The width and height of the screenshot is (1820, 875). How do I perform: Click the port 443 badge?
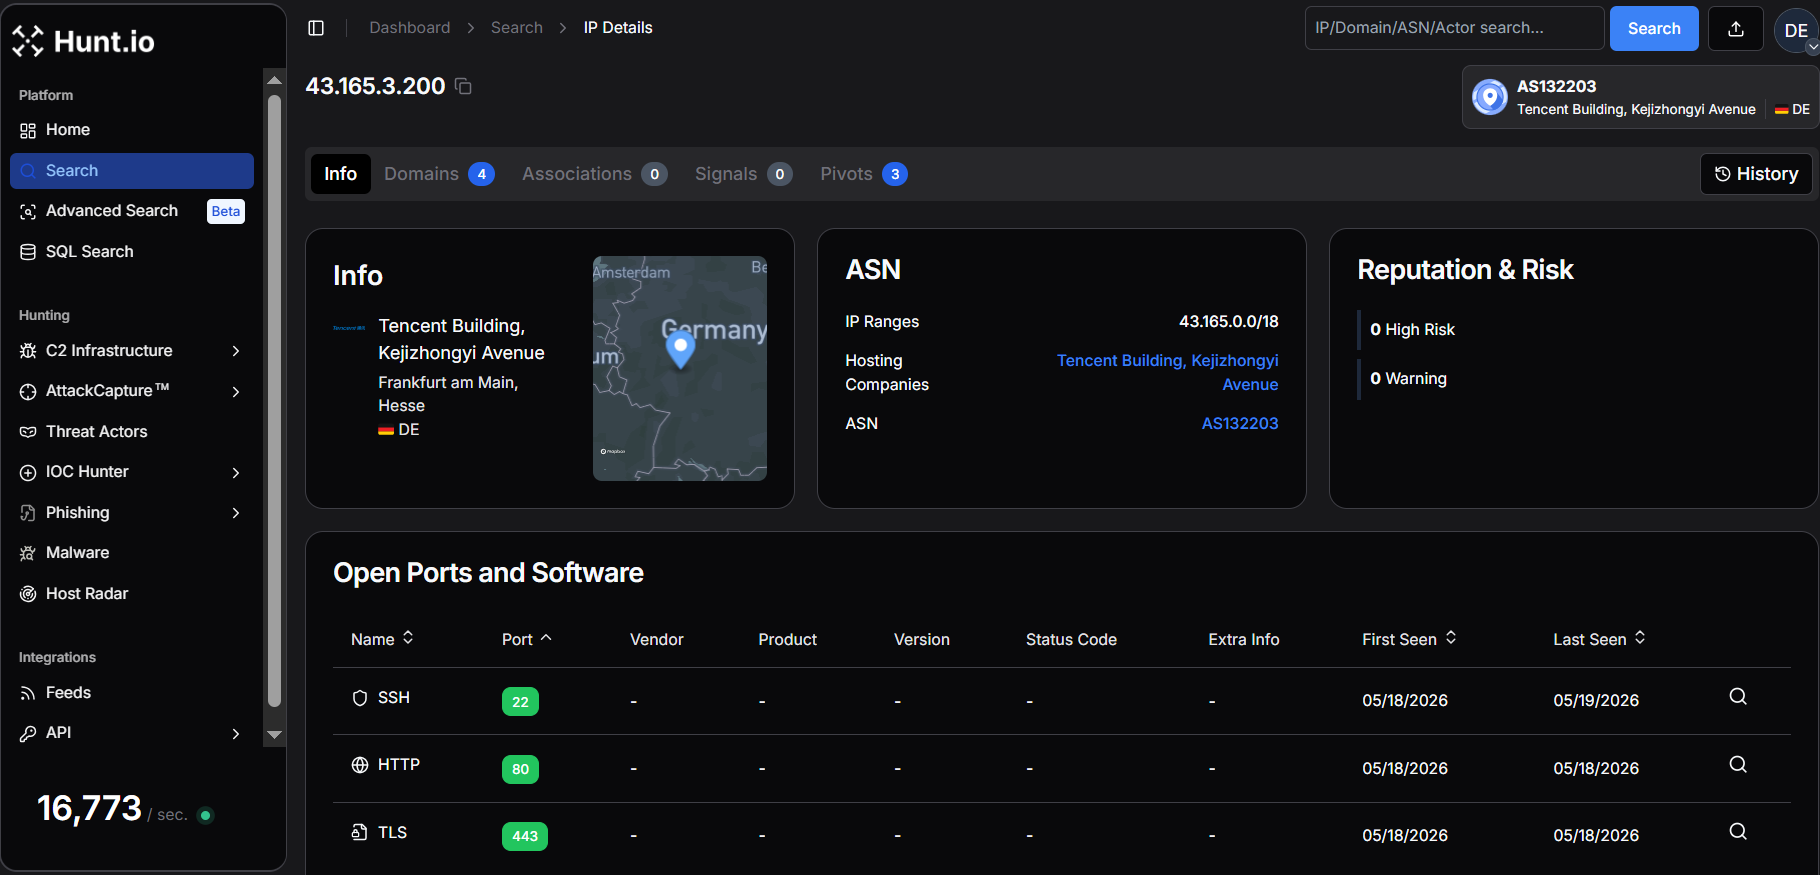pyautogui.click(x=525, y=836)
